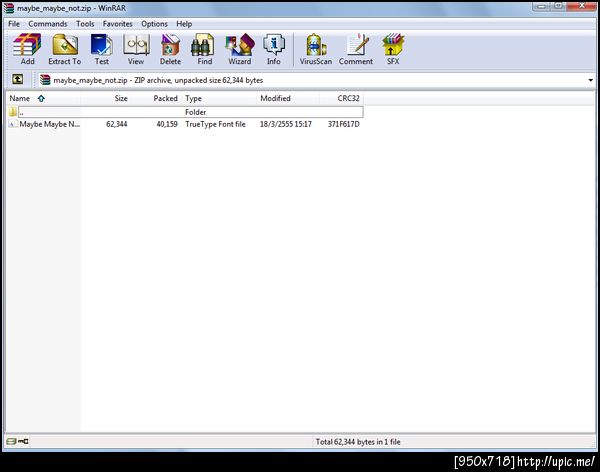Screen dimensions: 600x472
Task: Open the File menu
Action: pos(14,24)
